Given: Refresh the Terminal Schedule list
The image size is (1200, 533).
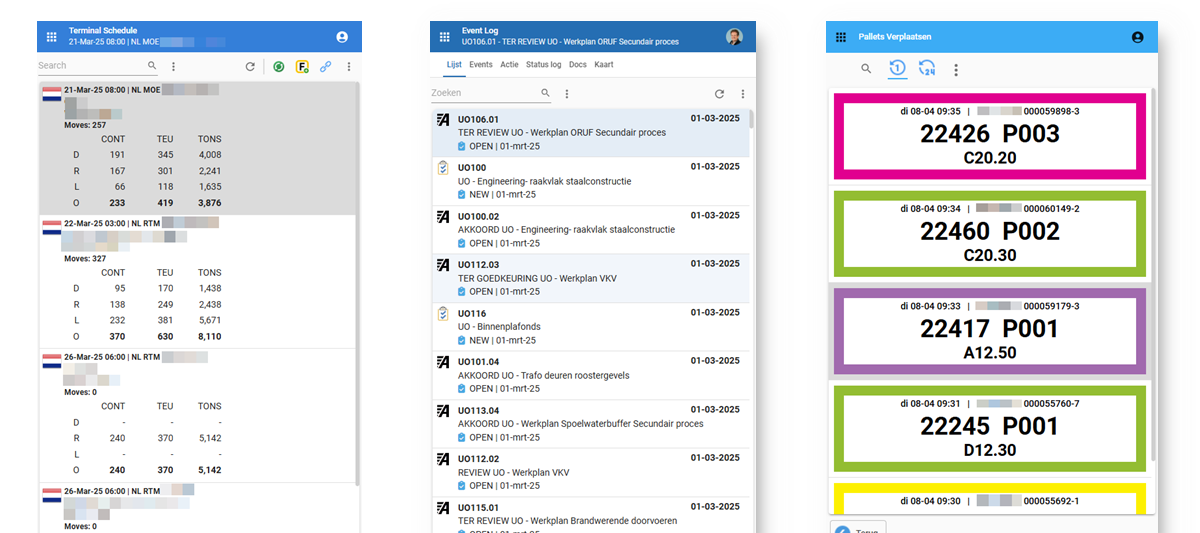Looking at the screenshot, I should click(x=250, y=67).
